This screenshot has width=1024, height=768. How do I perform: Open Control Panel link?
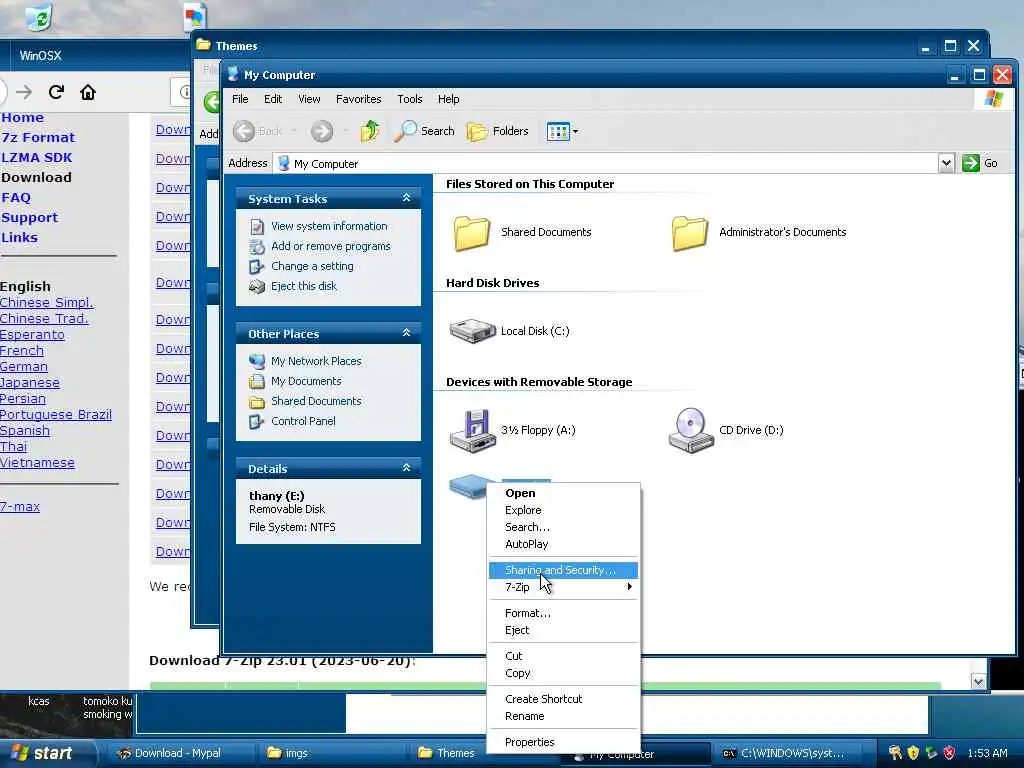tap(303, 421)
